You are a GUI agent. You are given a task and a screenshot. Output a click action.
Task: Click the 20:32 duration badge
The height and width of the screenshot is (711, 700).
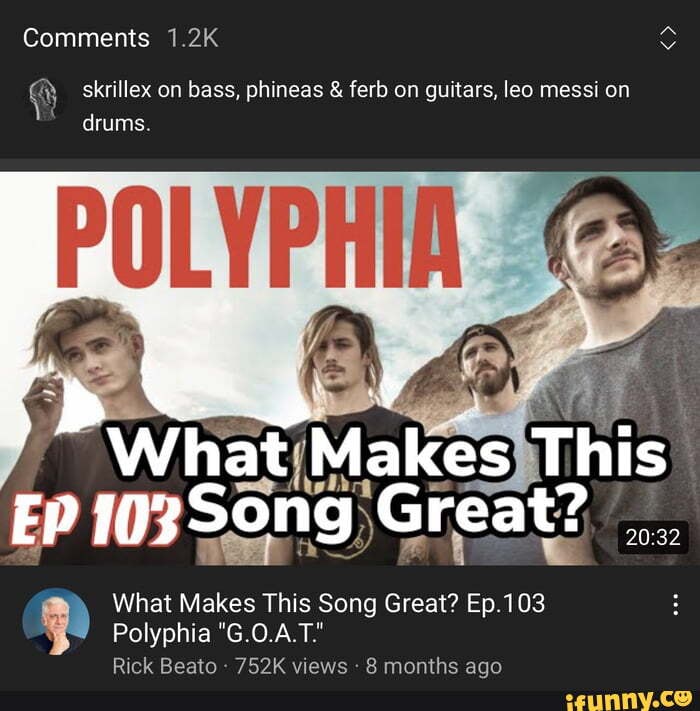pos(653,538)
